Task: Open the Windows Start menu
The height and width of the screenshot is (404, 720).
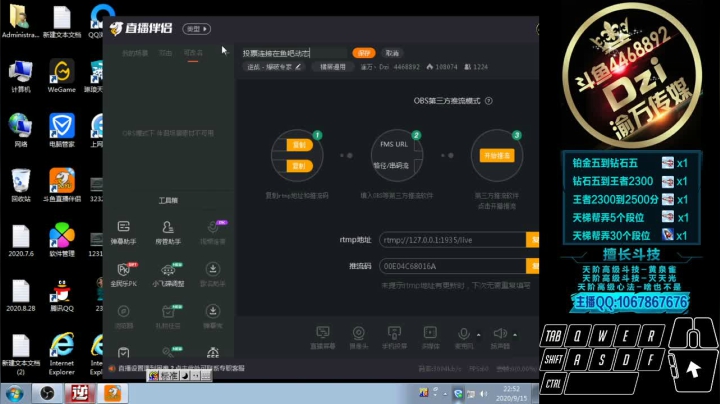Action: 14,394
